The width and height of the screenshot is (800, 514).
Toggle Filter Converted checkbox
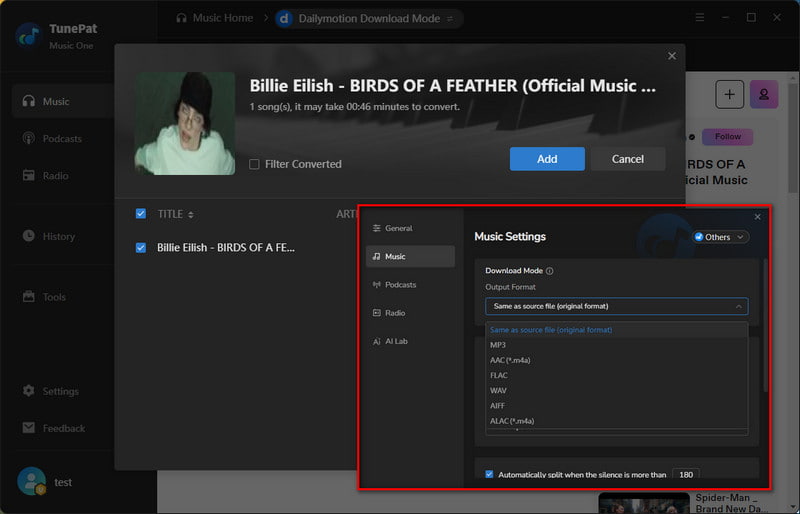click(254, 164)
